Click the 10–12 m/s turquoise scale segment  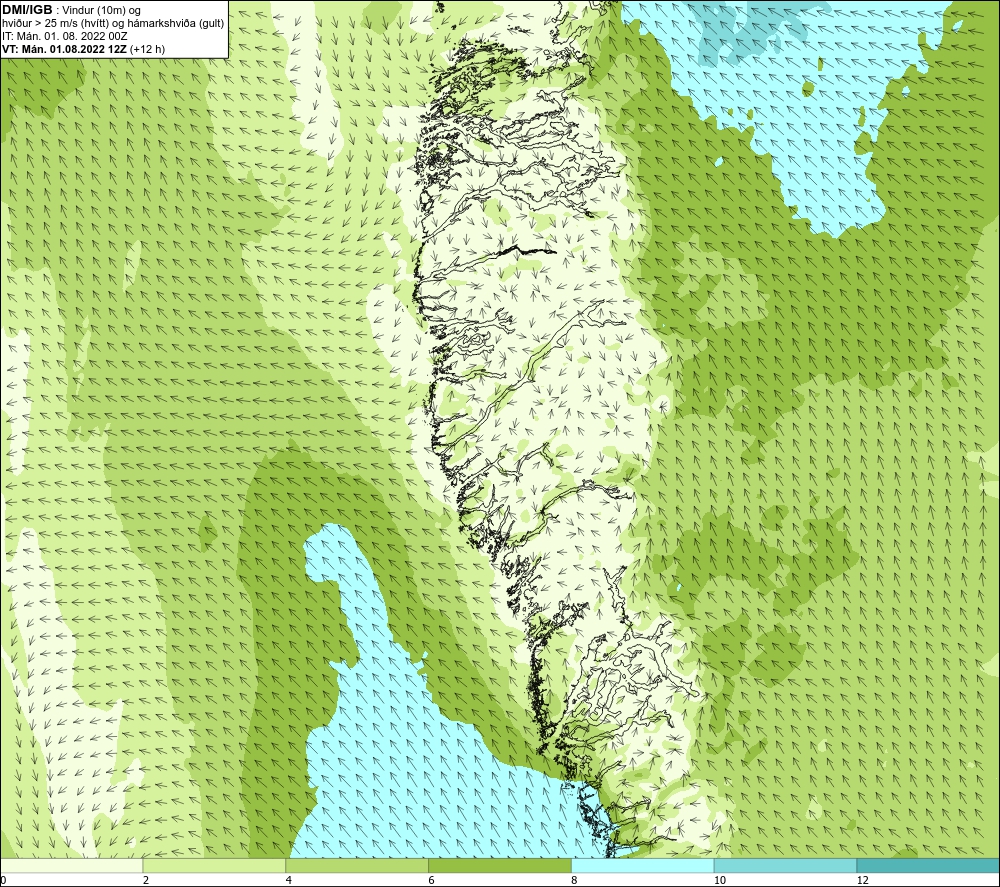[x=785, y=865]
